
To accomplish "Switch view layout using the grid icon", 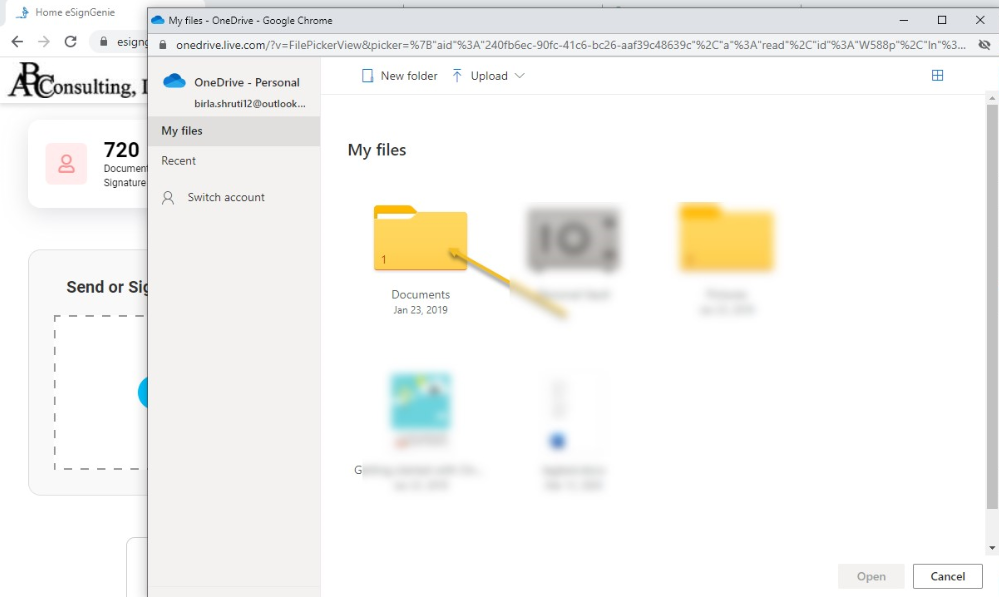I will [937, 76].
